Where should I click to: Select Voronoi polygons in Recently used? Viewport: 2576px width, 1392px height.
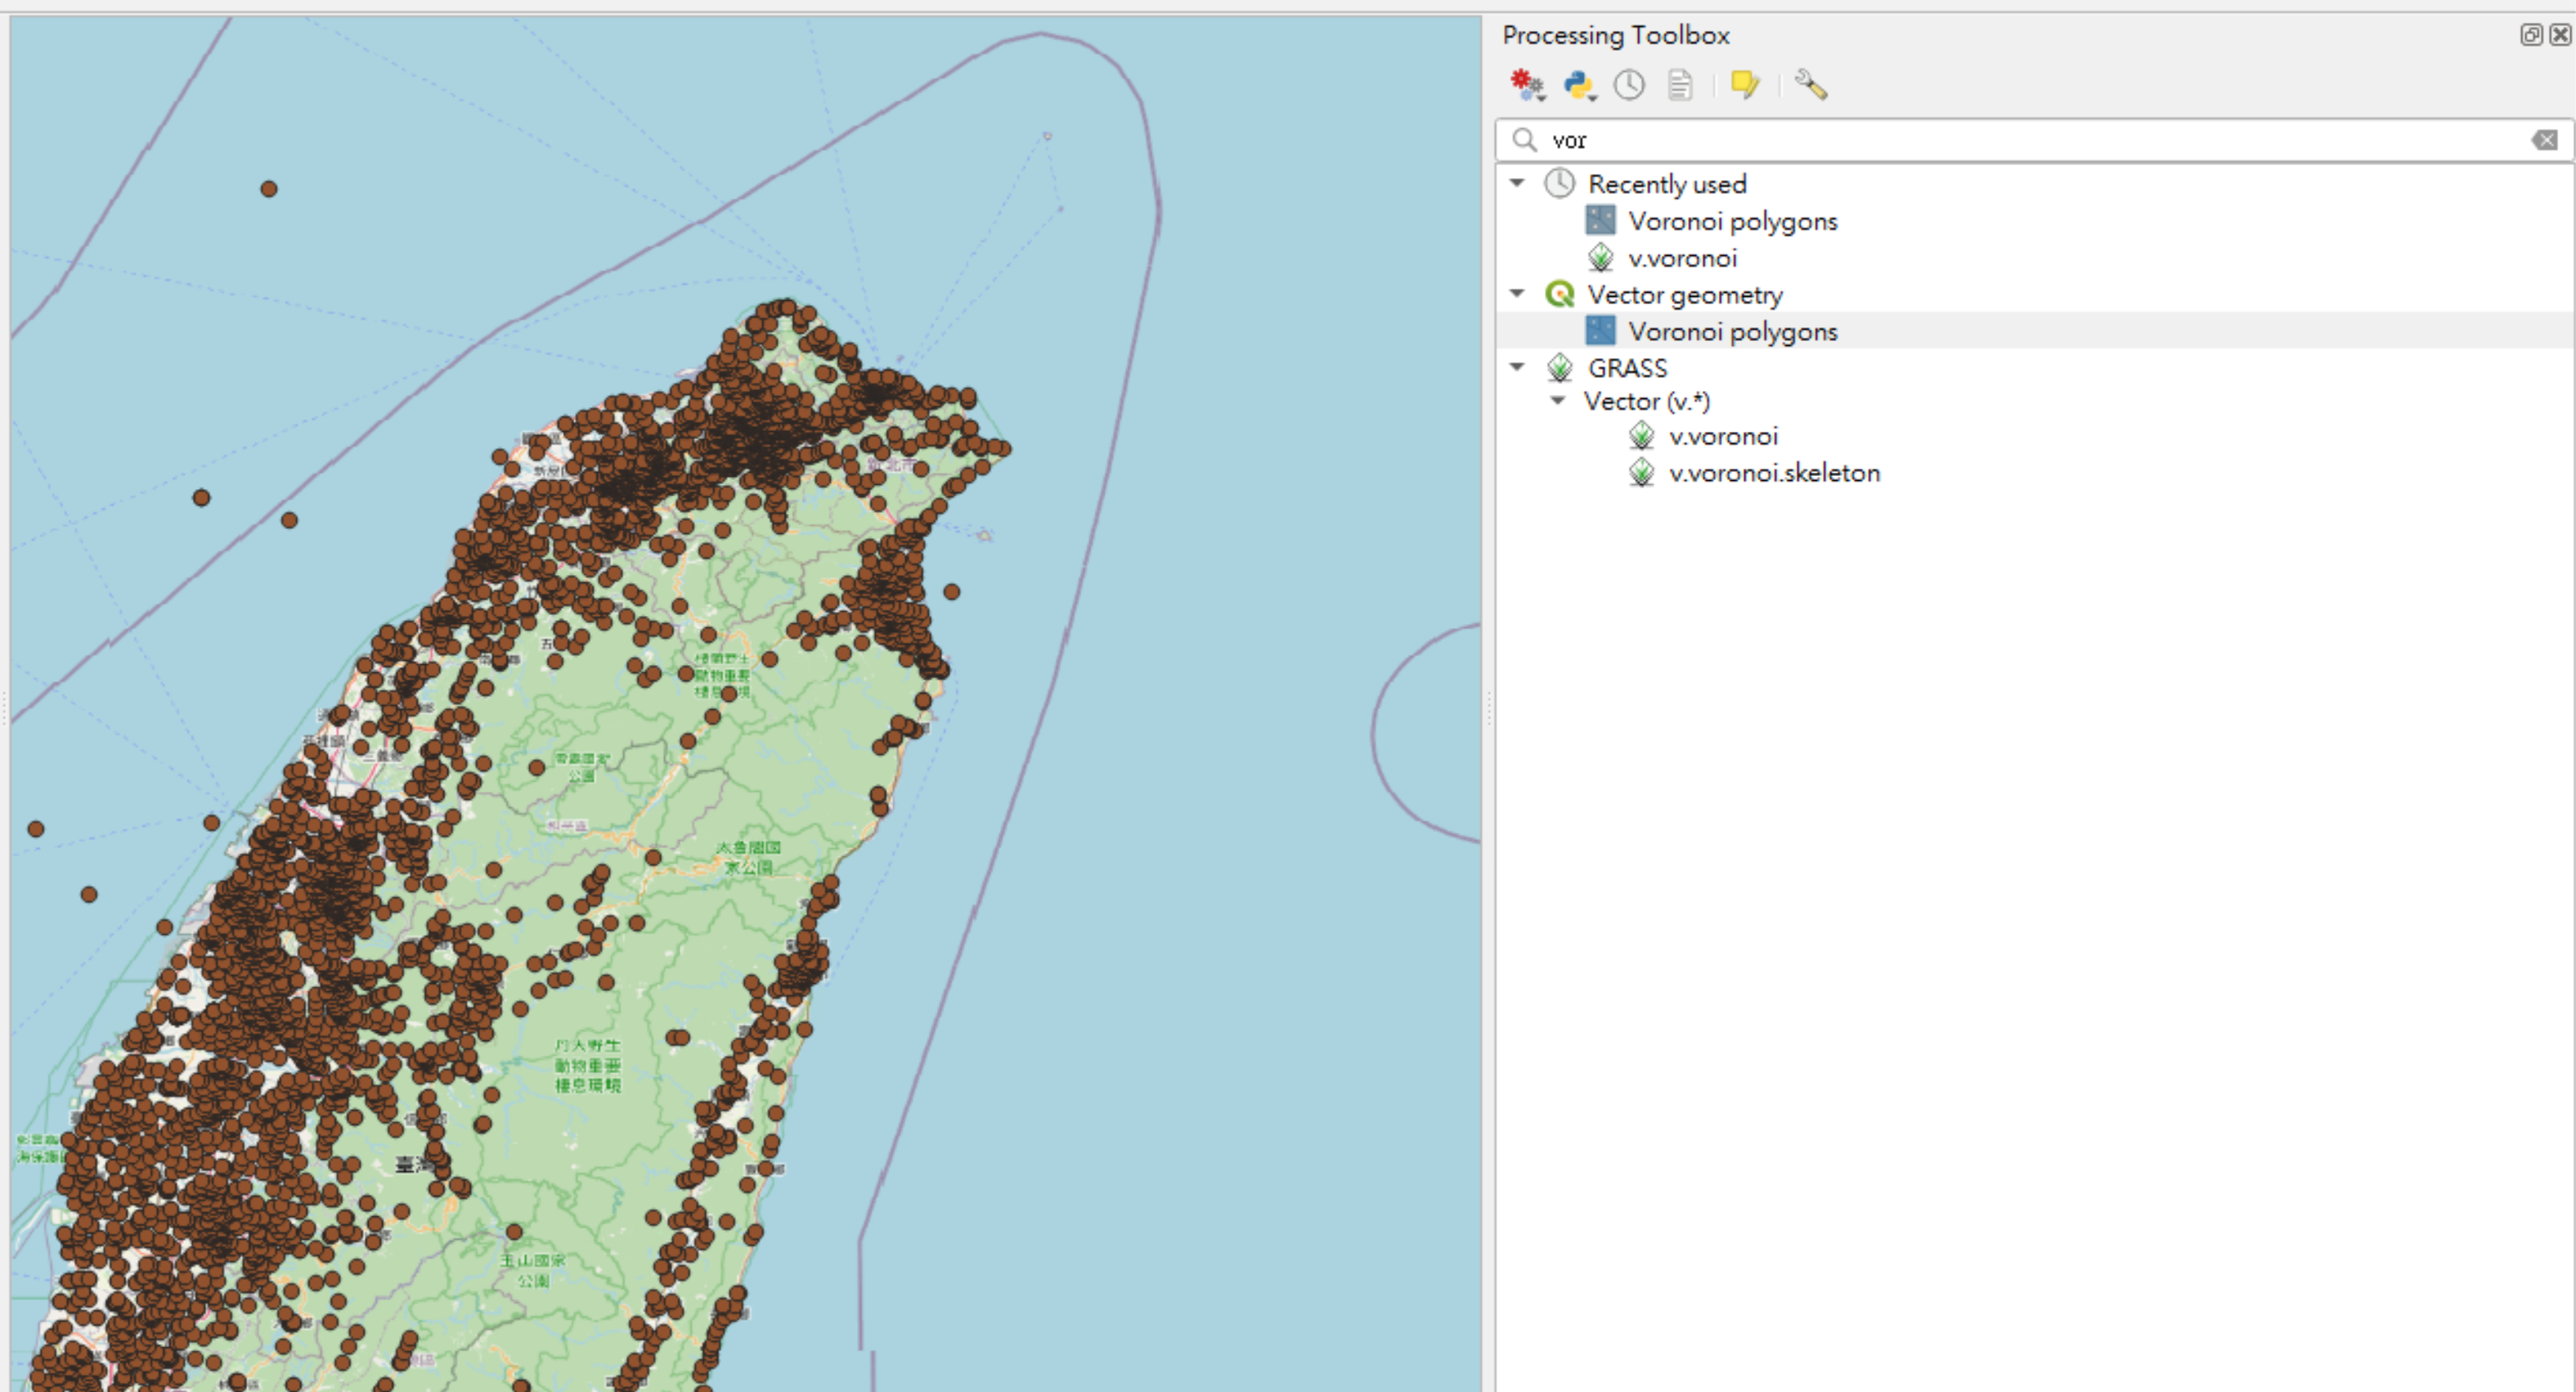[x=1732, y=221]
